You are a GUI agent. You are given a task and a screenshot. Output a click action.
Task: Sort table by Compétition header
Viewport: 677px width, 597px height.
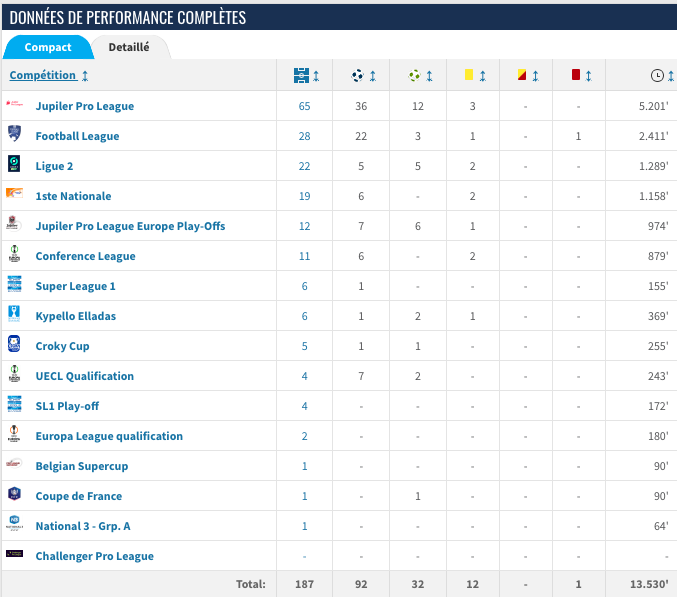(43, 76)
